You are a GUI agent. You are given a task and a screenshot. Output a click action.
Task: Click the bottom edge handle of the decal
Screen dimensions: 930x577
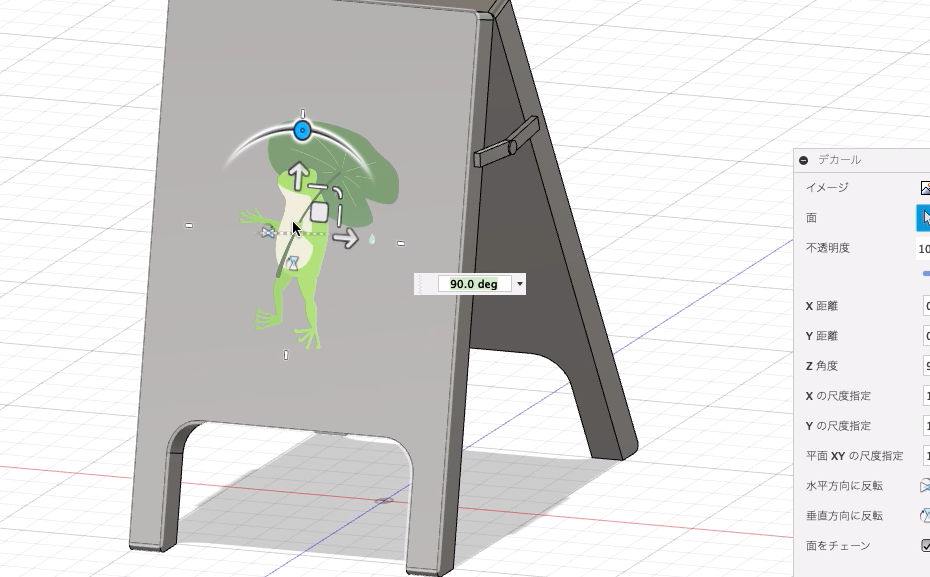(286, 355)
